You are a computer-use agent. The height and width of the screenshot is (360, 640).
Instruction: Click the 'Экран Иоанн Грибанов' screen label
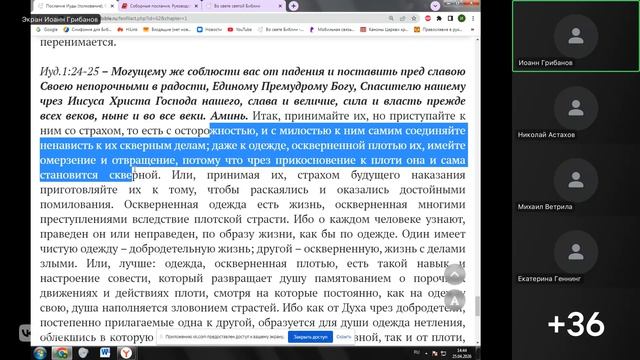pyautogui.click(x=60, y=19)
